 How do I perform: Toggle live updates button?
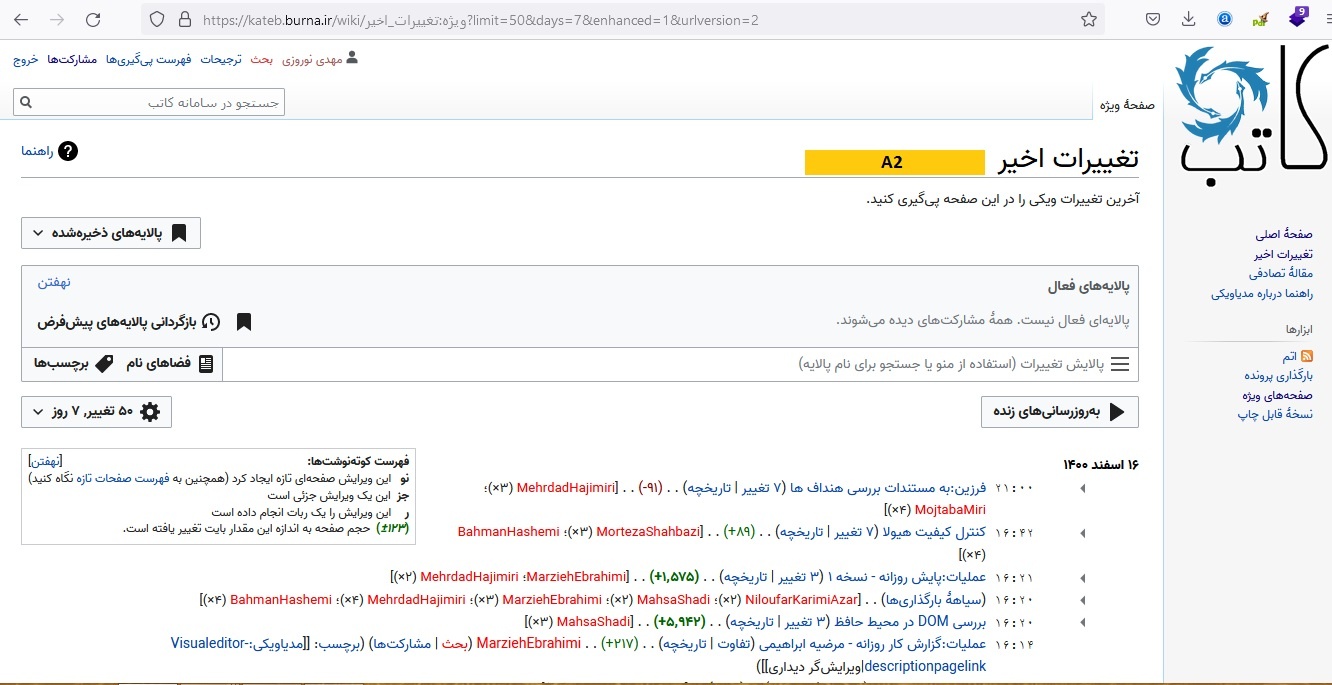click(1059, 412)
